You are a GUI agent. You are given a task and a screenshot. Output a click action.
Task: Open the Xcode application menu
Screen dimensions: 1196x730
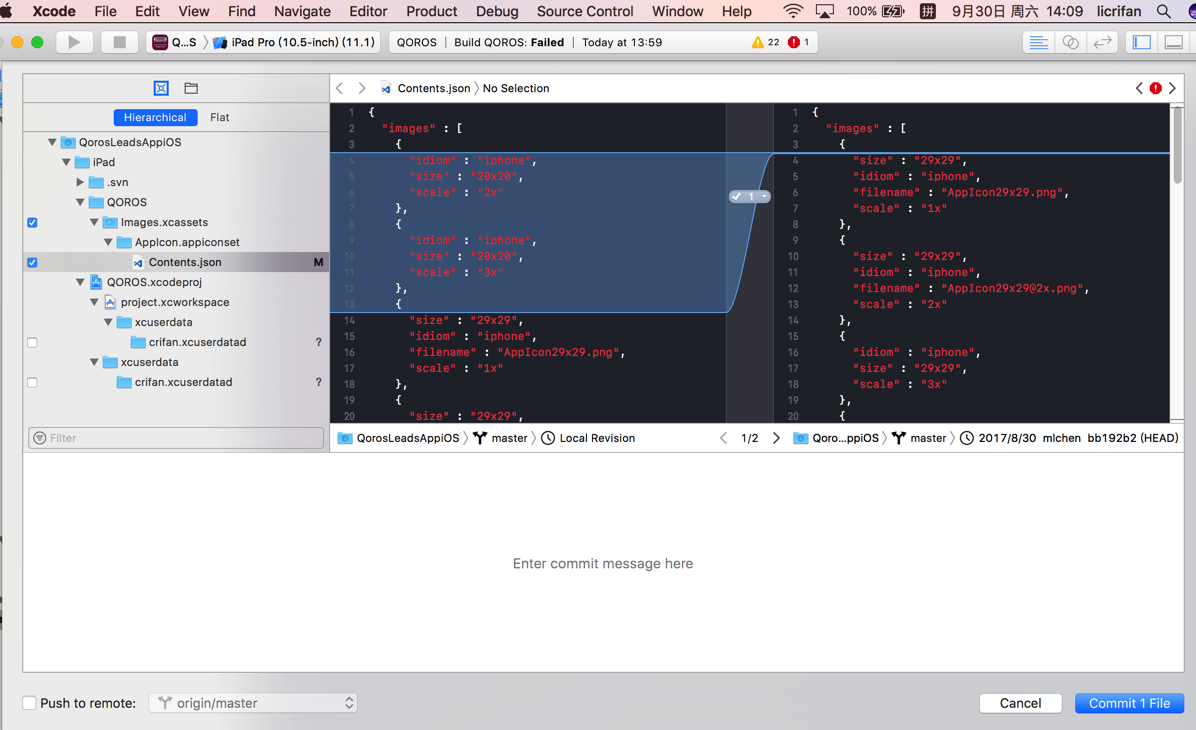pyautogui.click(x=53, y=11)
